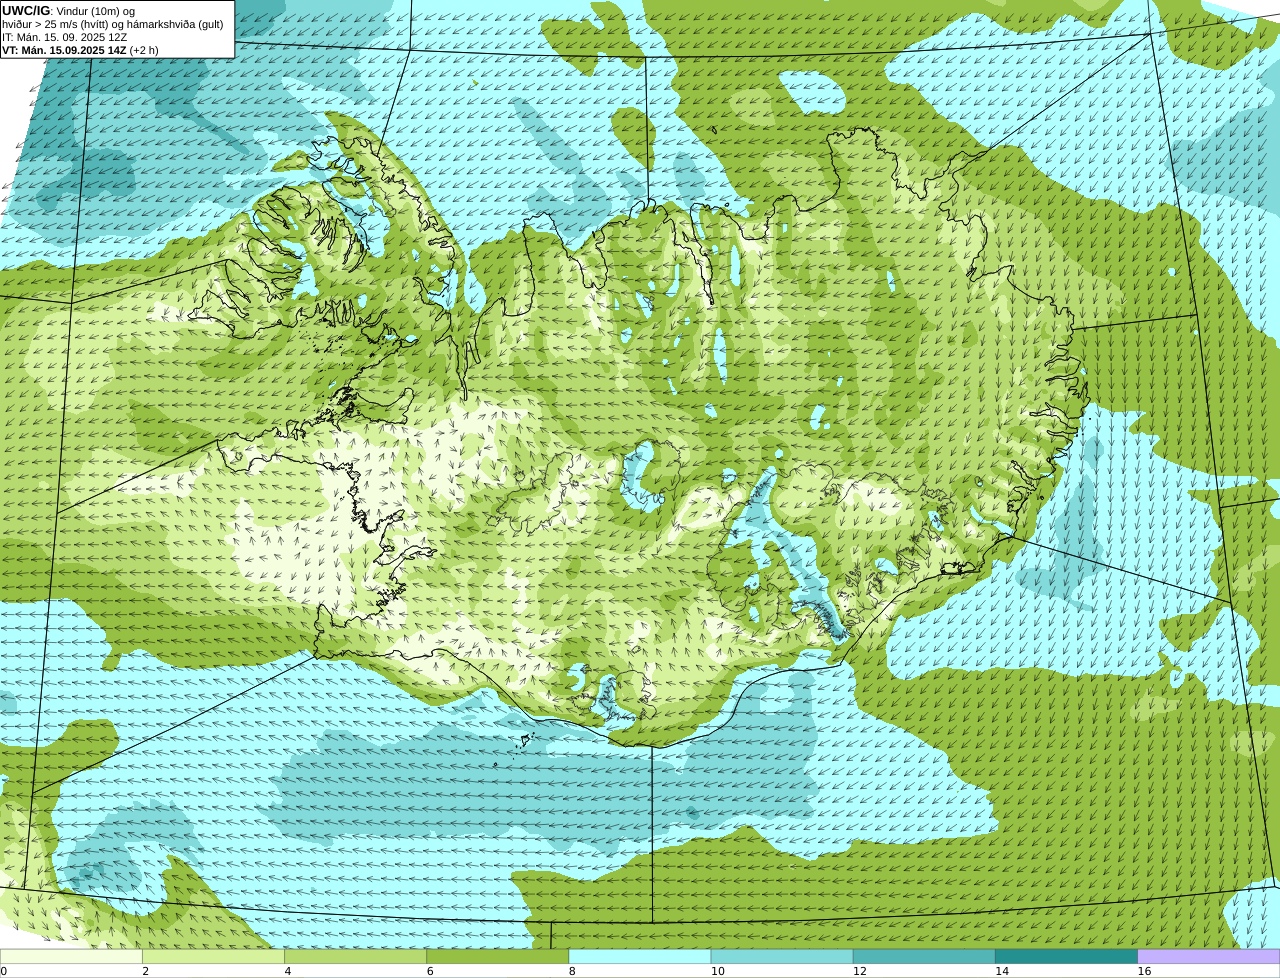Click the legend tick label '4'
This screenshot has height=978, width=1280.
288,971
